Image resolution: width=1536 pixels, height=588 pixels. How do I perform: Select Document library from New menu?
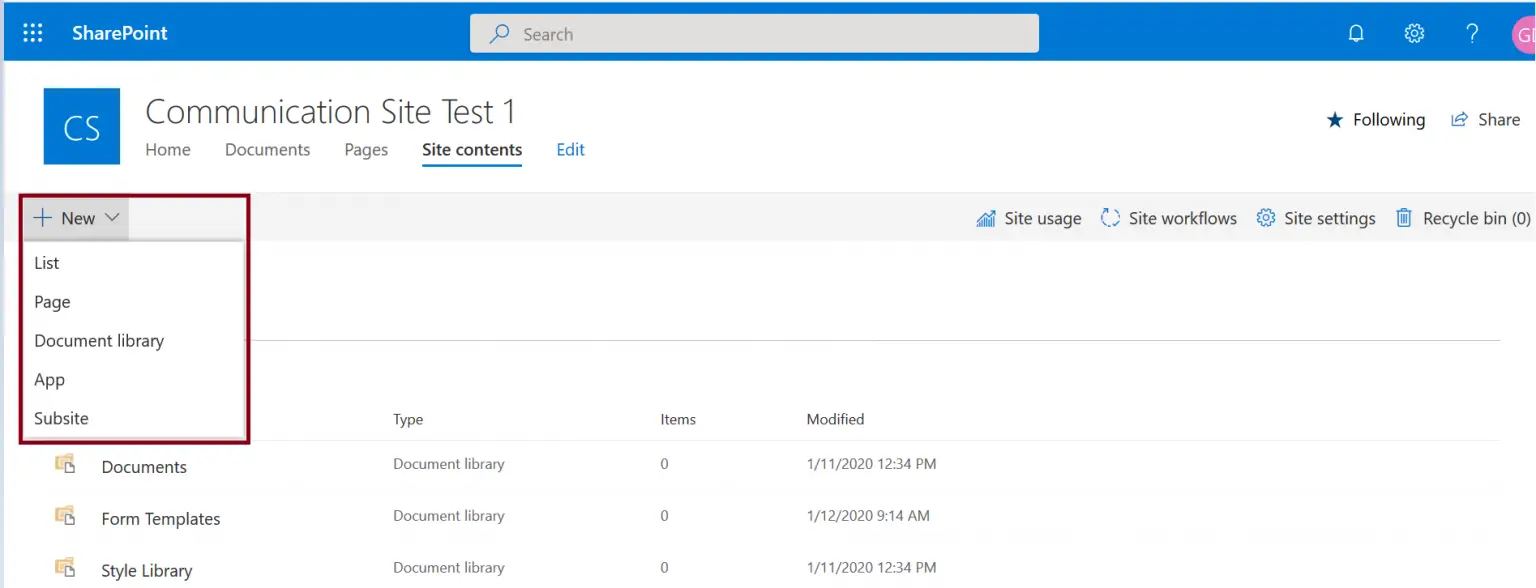click(x=99, y=340)
